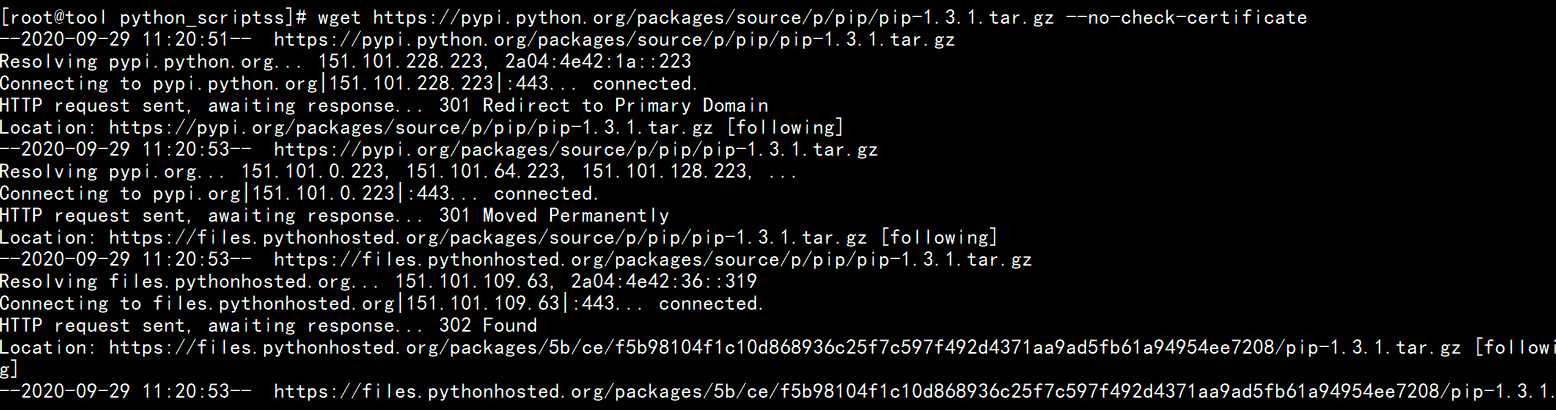Click the wget command on the first line

coord(340,18)
